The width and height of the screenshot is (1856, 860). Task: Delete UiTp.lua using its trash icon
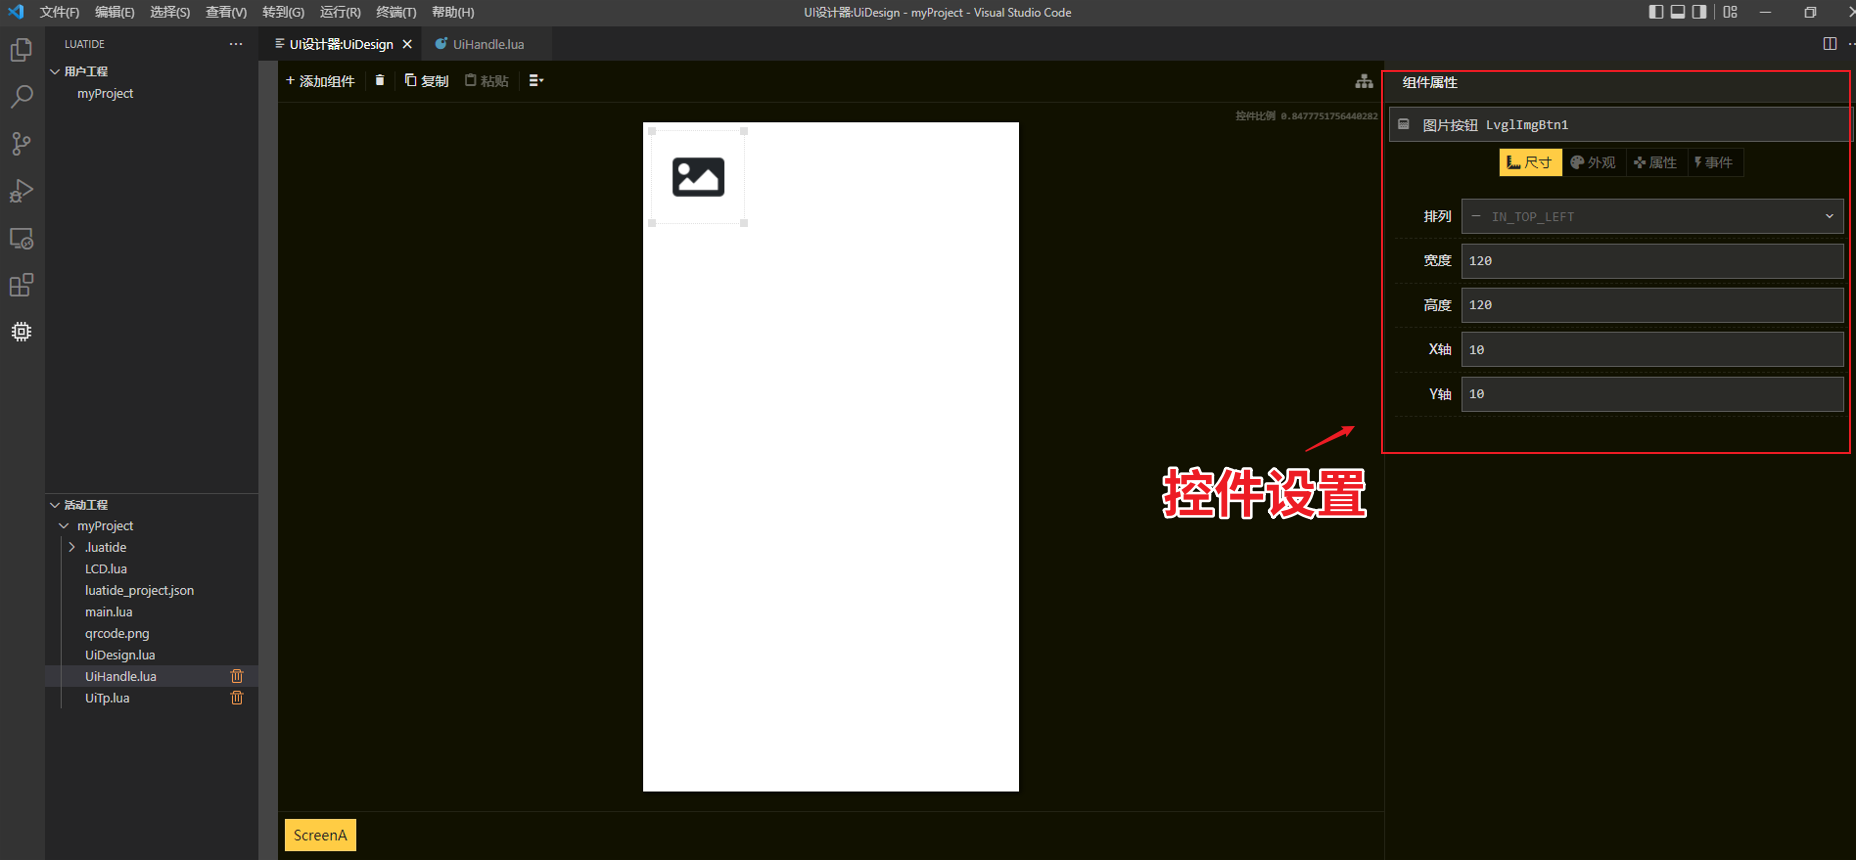tap(237, 698)
